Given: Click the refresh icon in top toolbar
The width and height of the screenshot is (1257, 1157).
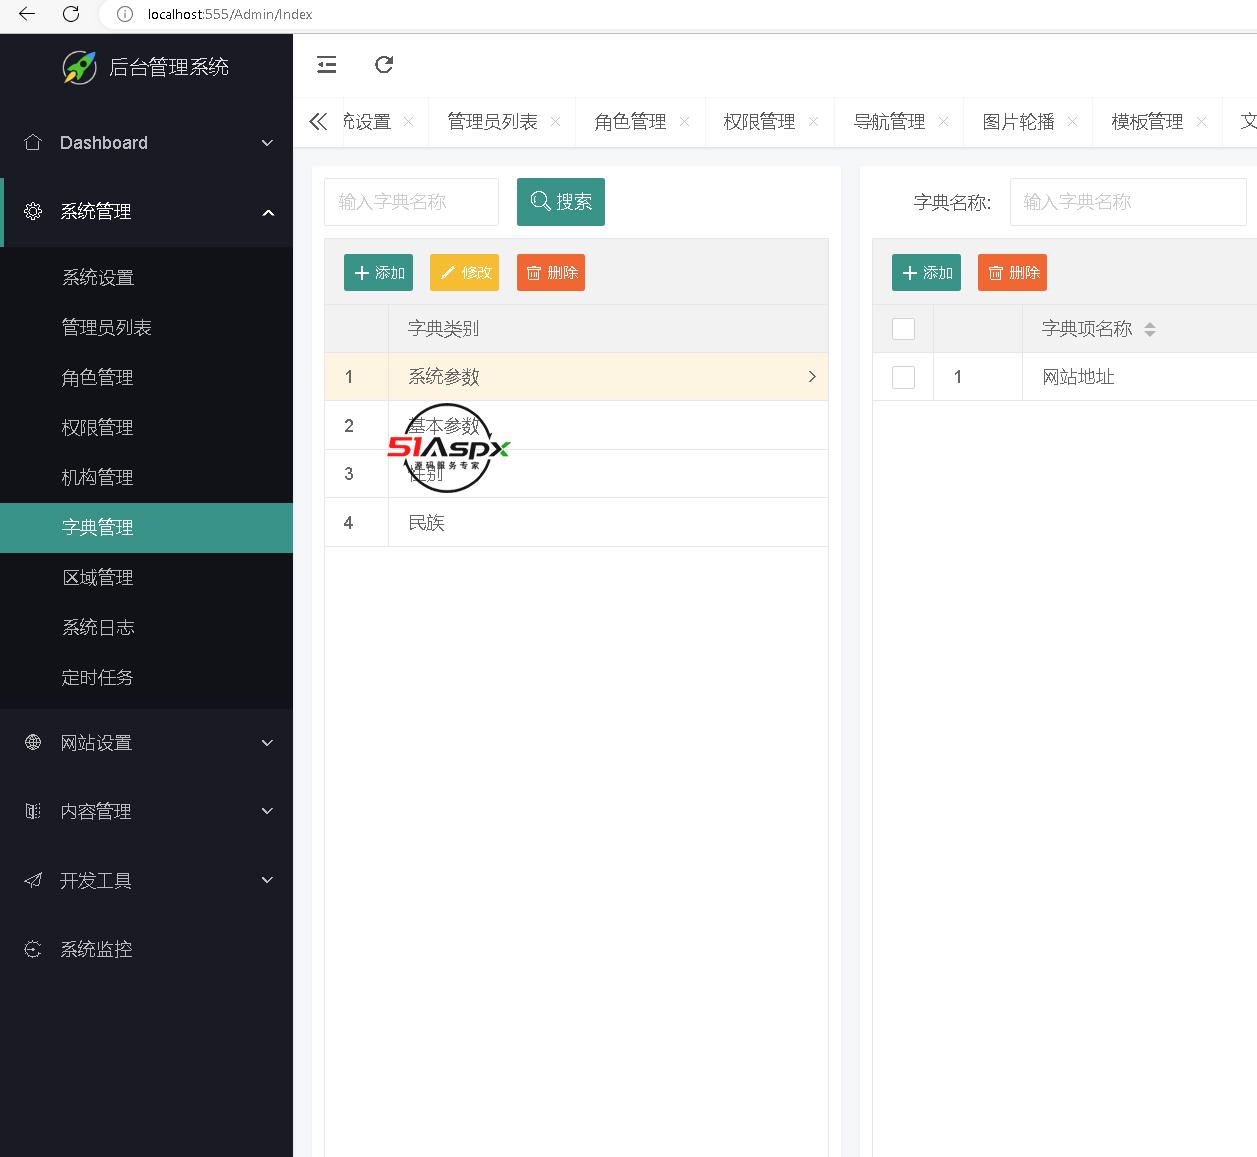Looking at the screenshot, I should [384, 65].
